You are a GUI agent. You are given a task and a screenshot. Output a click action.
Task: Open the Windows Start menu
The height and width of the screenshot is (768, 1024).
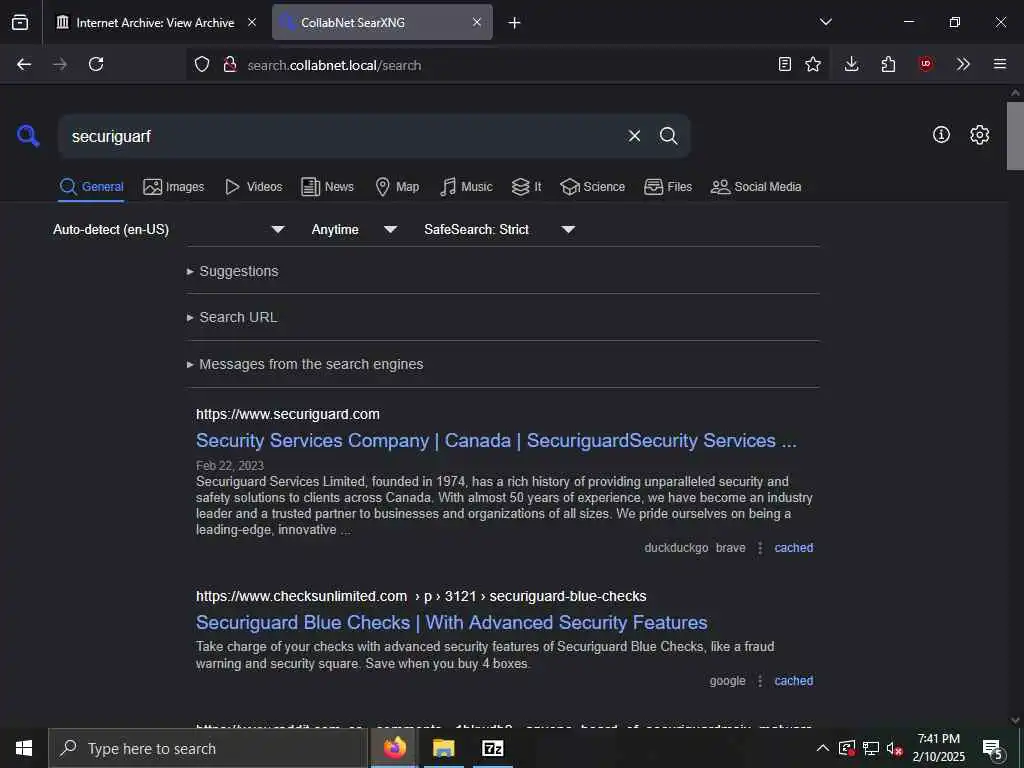24,748
